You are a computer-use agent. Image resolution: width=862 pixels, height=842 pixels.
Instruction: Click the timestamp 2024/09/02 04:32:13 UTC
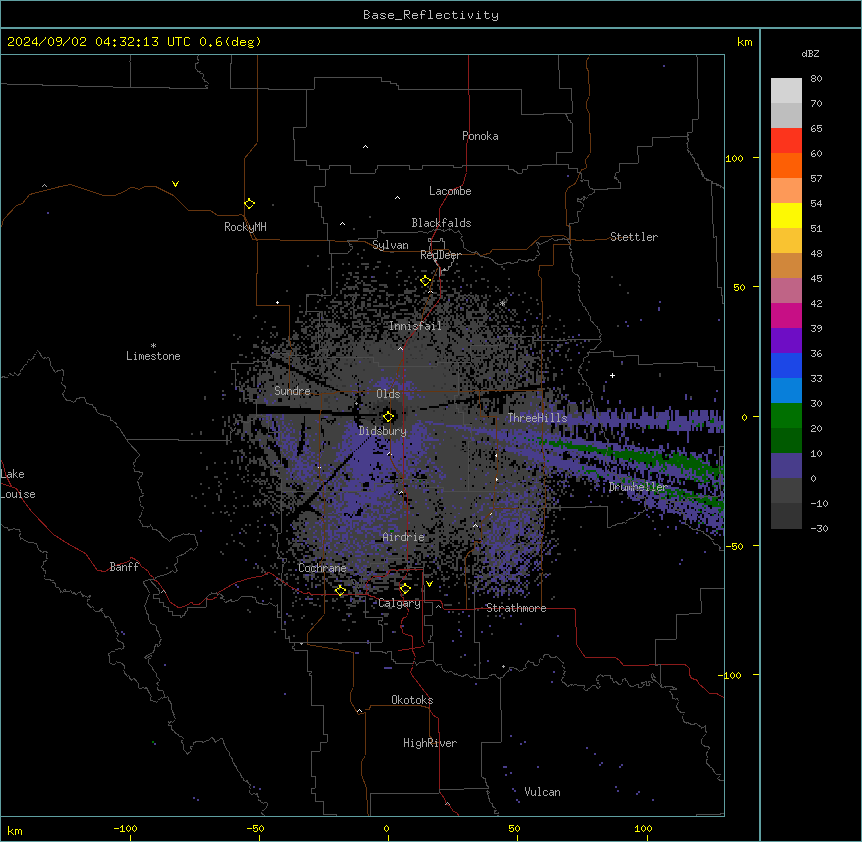click(x=99, y=42)
